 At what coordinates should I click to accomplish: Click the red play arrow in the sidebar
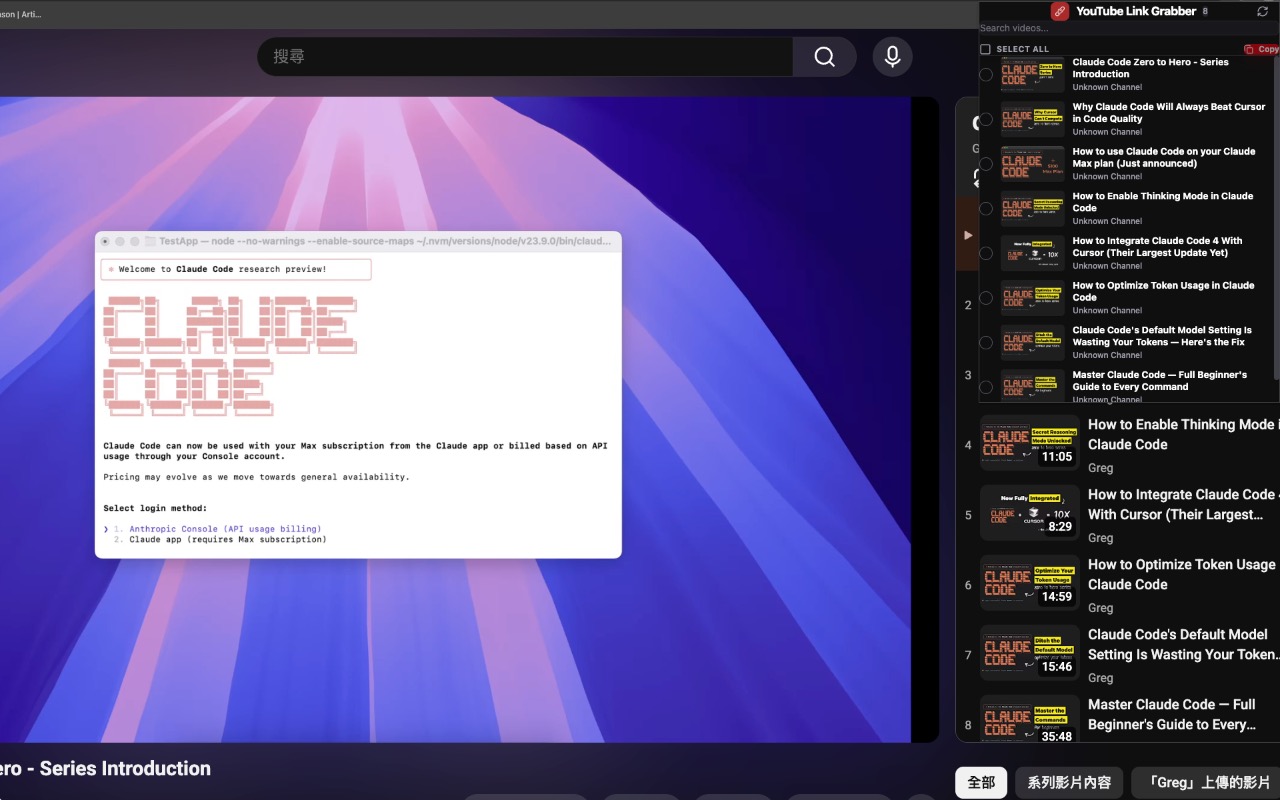click(967, 234)
